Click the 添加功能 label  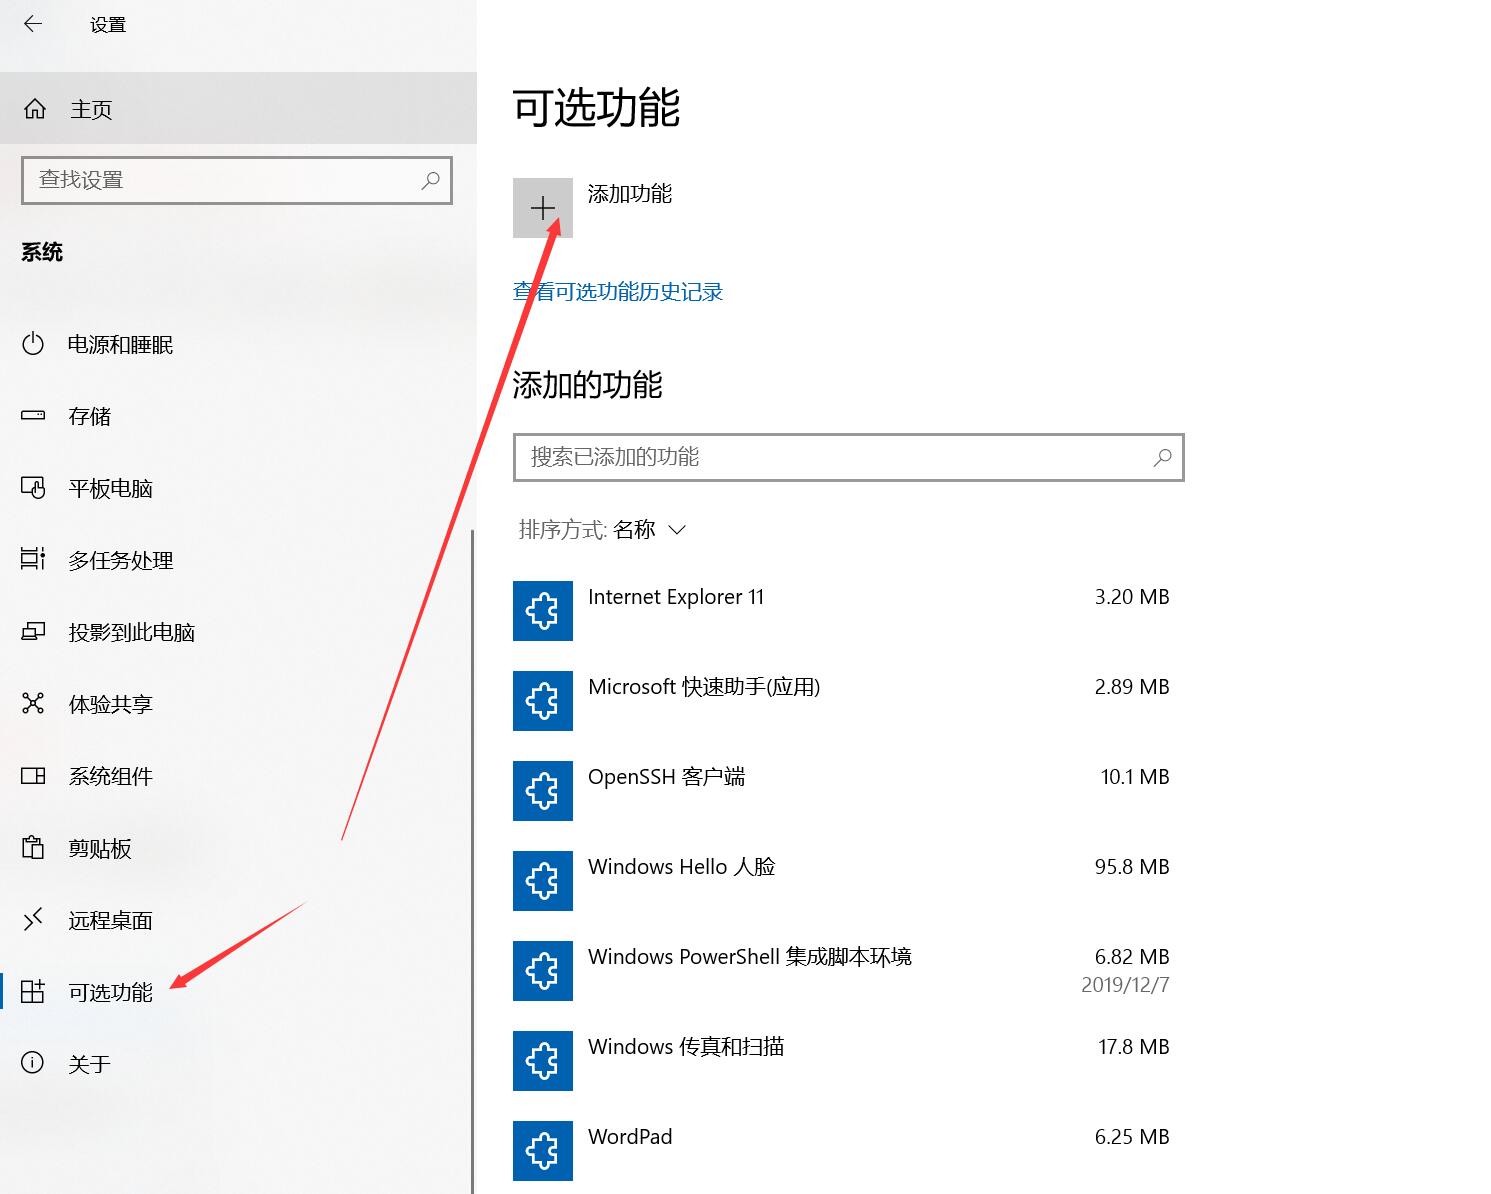click(x=629, y=194)
